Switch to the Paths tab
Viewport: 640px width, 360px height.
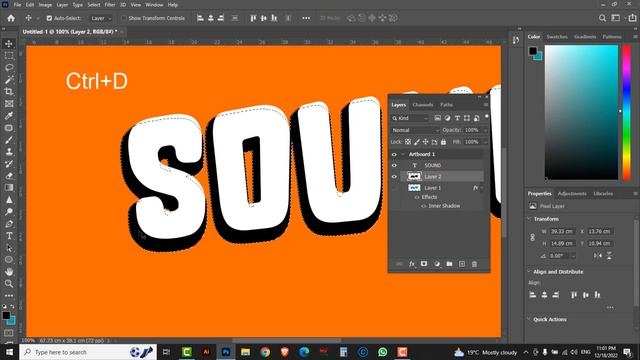[x=446, y=105]
